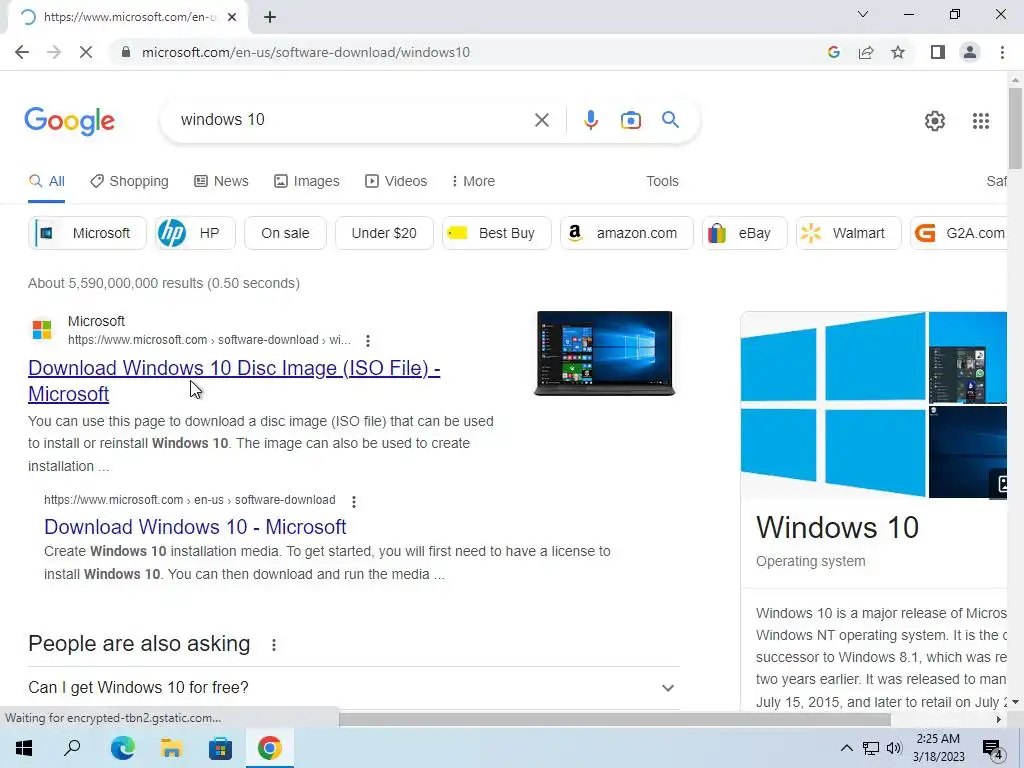Open 'Download Windows 10 - Microsoft' link
This screenshot has width=1024, height=768.
coord(195,527)
